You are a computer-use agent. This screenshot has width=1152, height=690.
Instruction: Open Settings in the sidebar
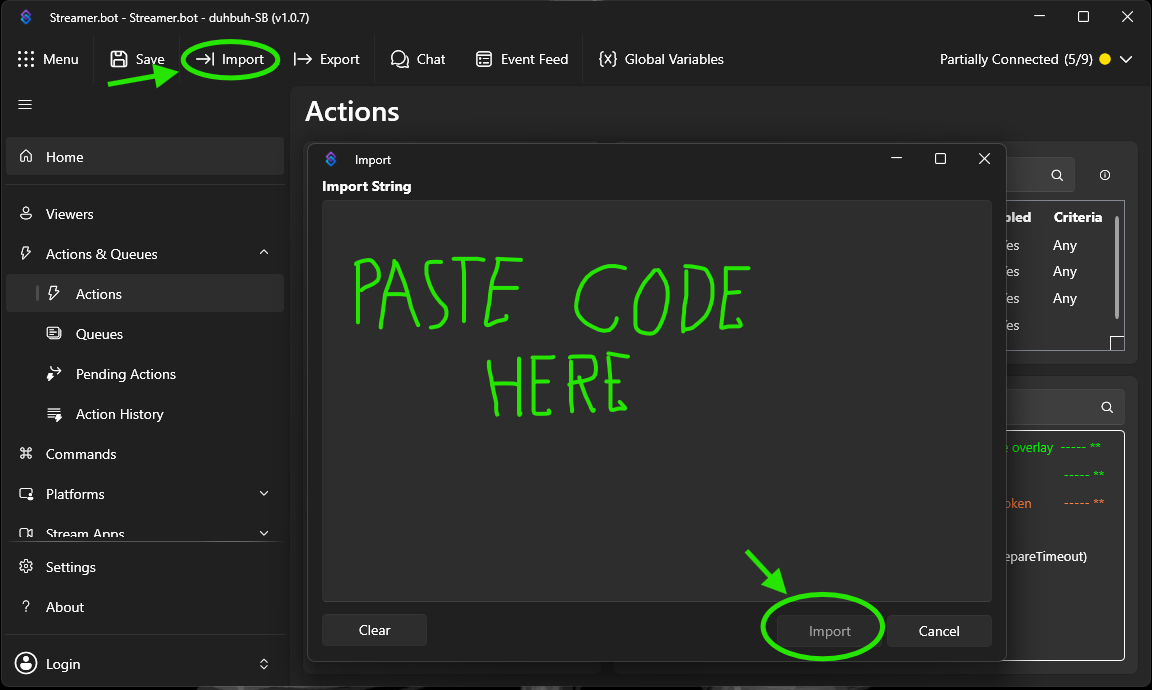pos(145,567)
